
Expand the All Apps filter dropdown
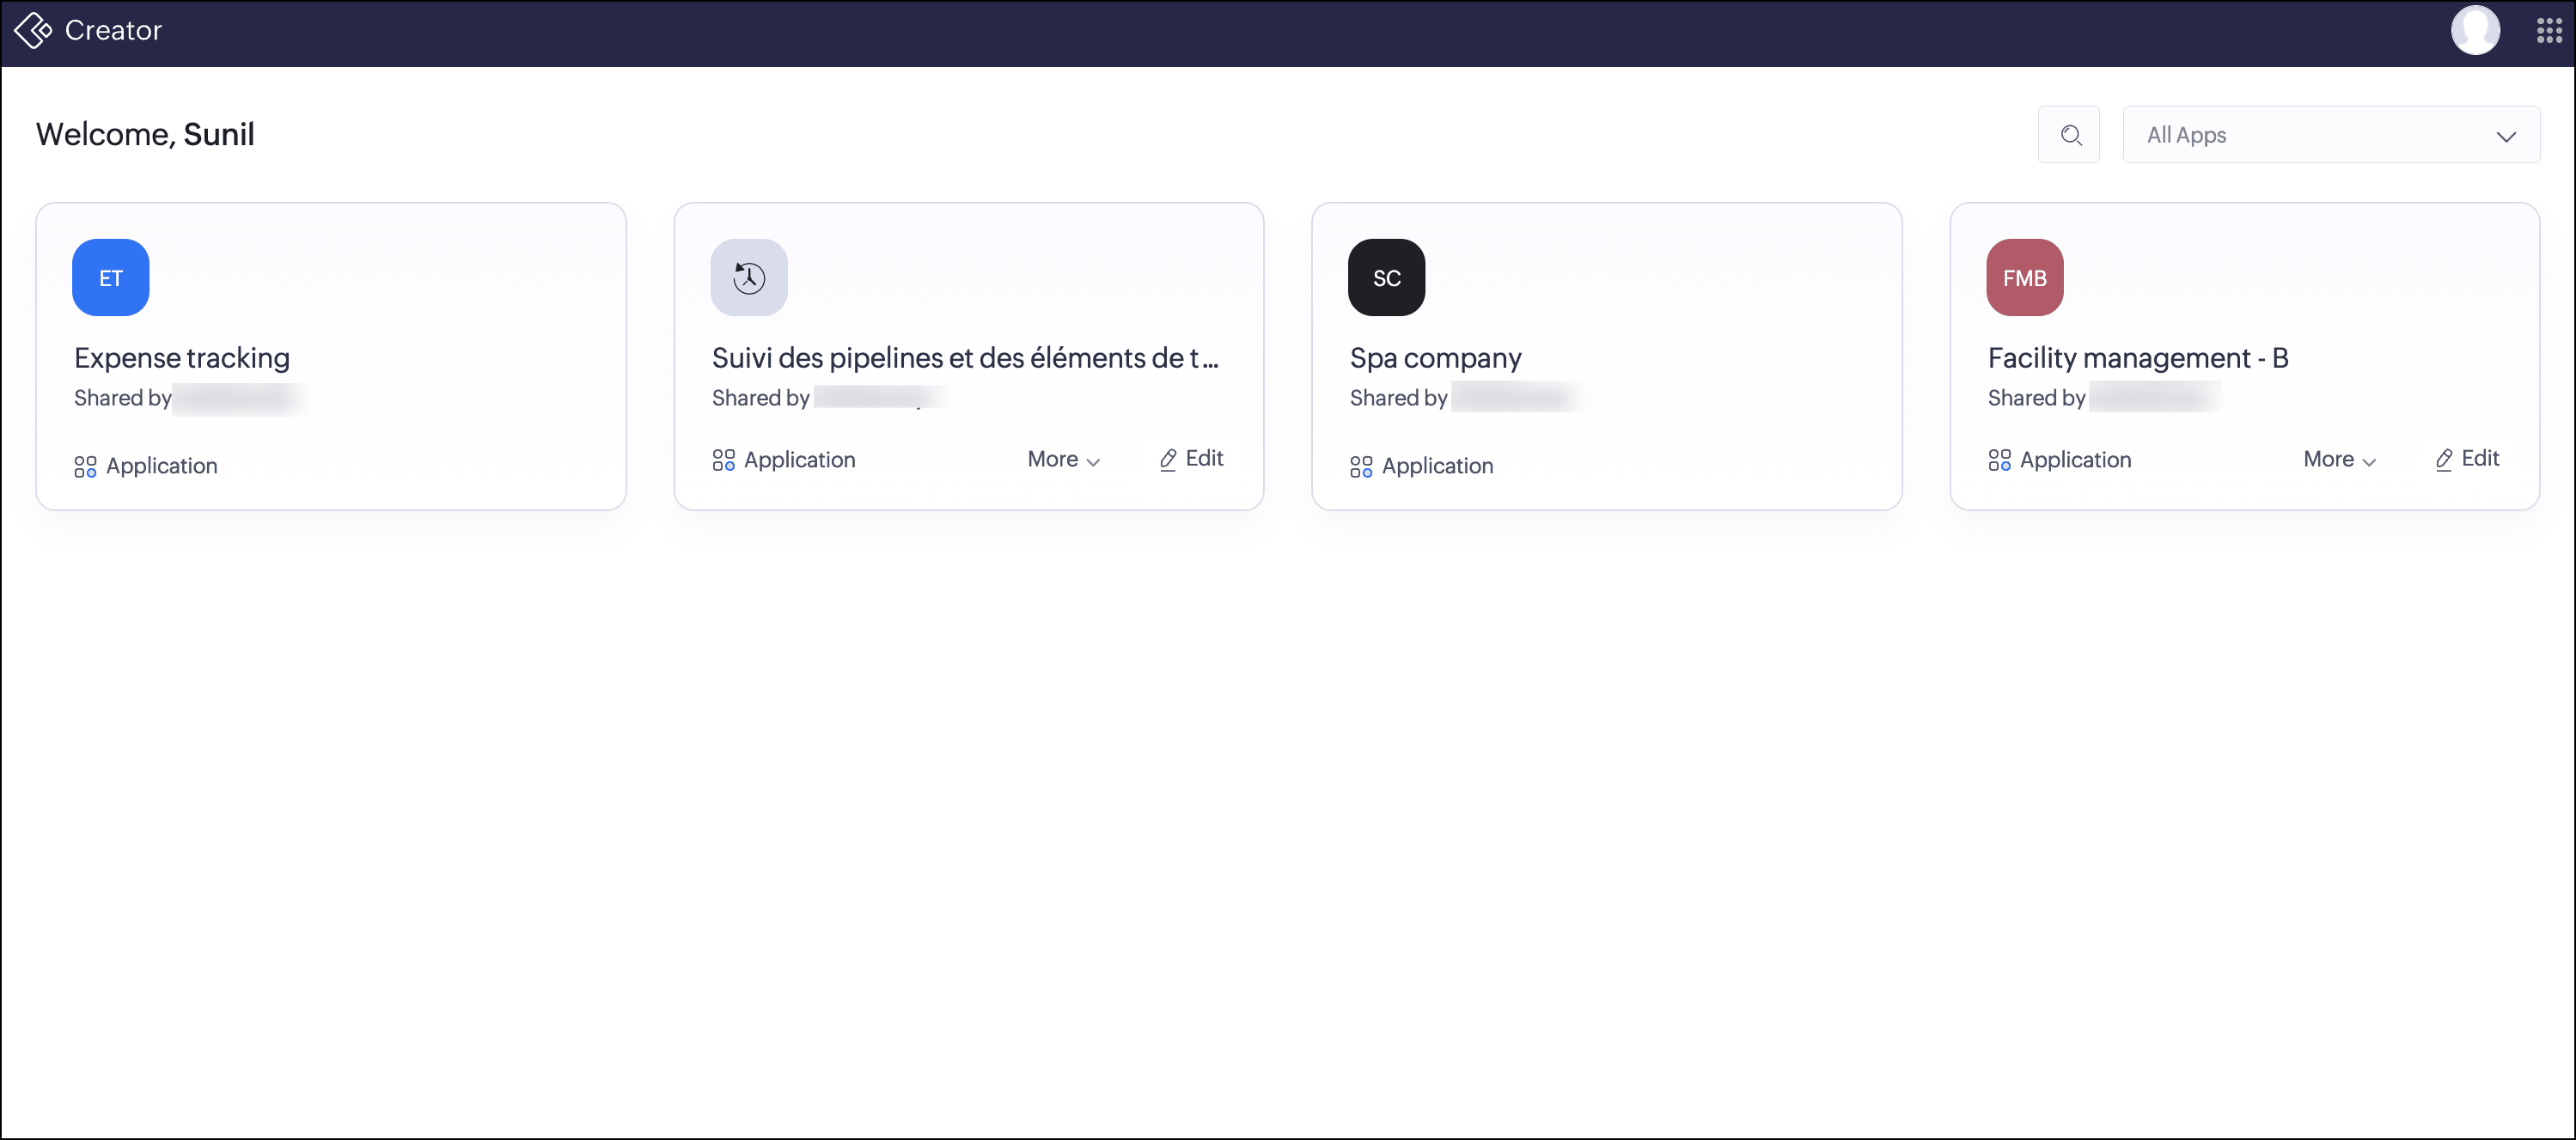(2330, 135)
